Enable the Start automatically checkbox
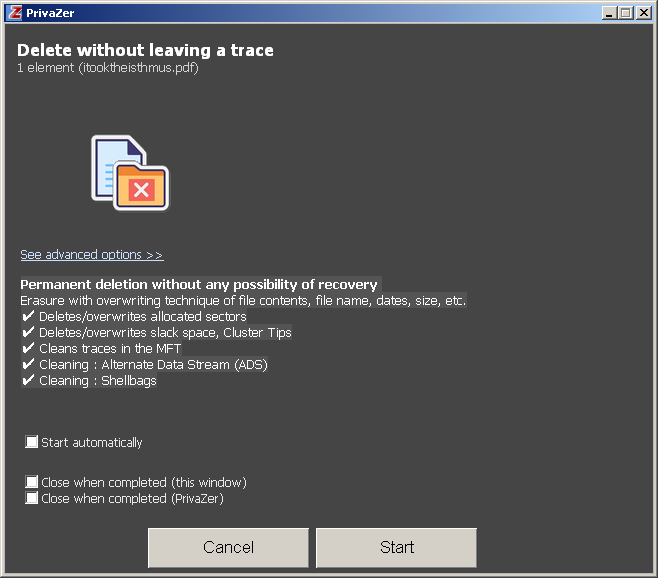658x578 pixels. [x=31, y=442]
